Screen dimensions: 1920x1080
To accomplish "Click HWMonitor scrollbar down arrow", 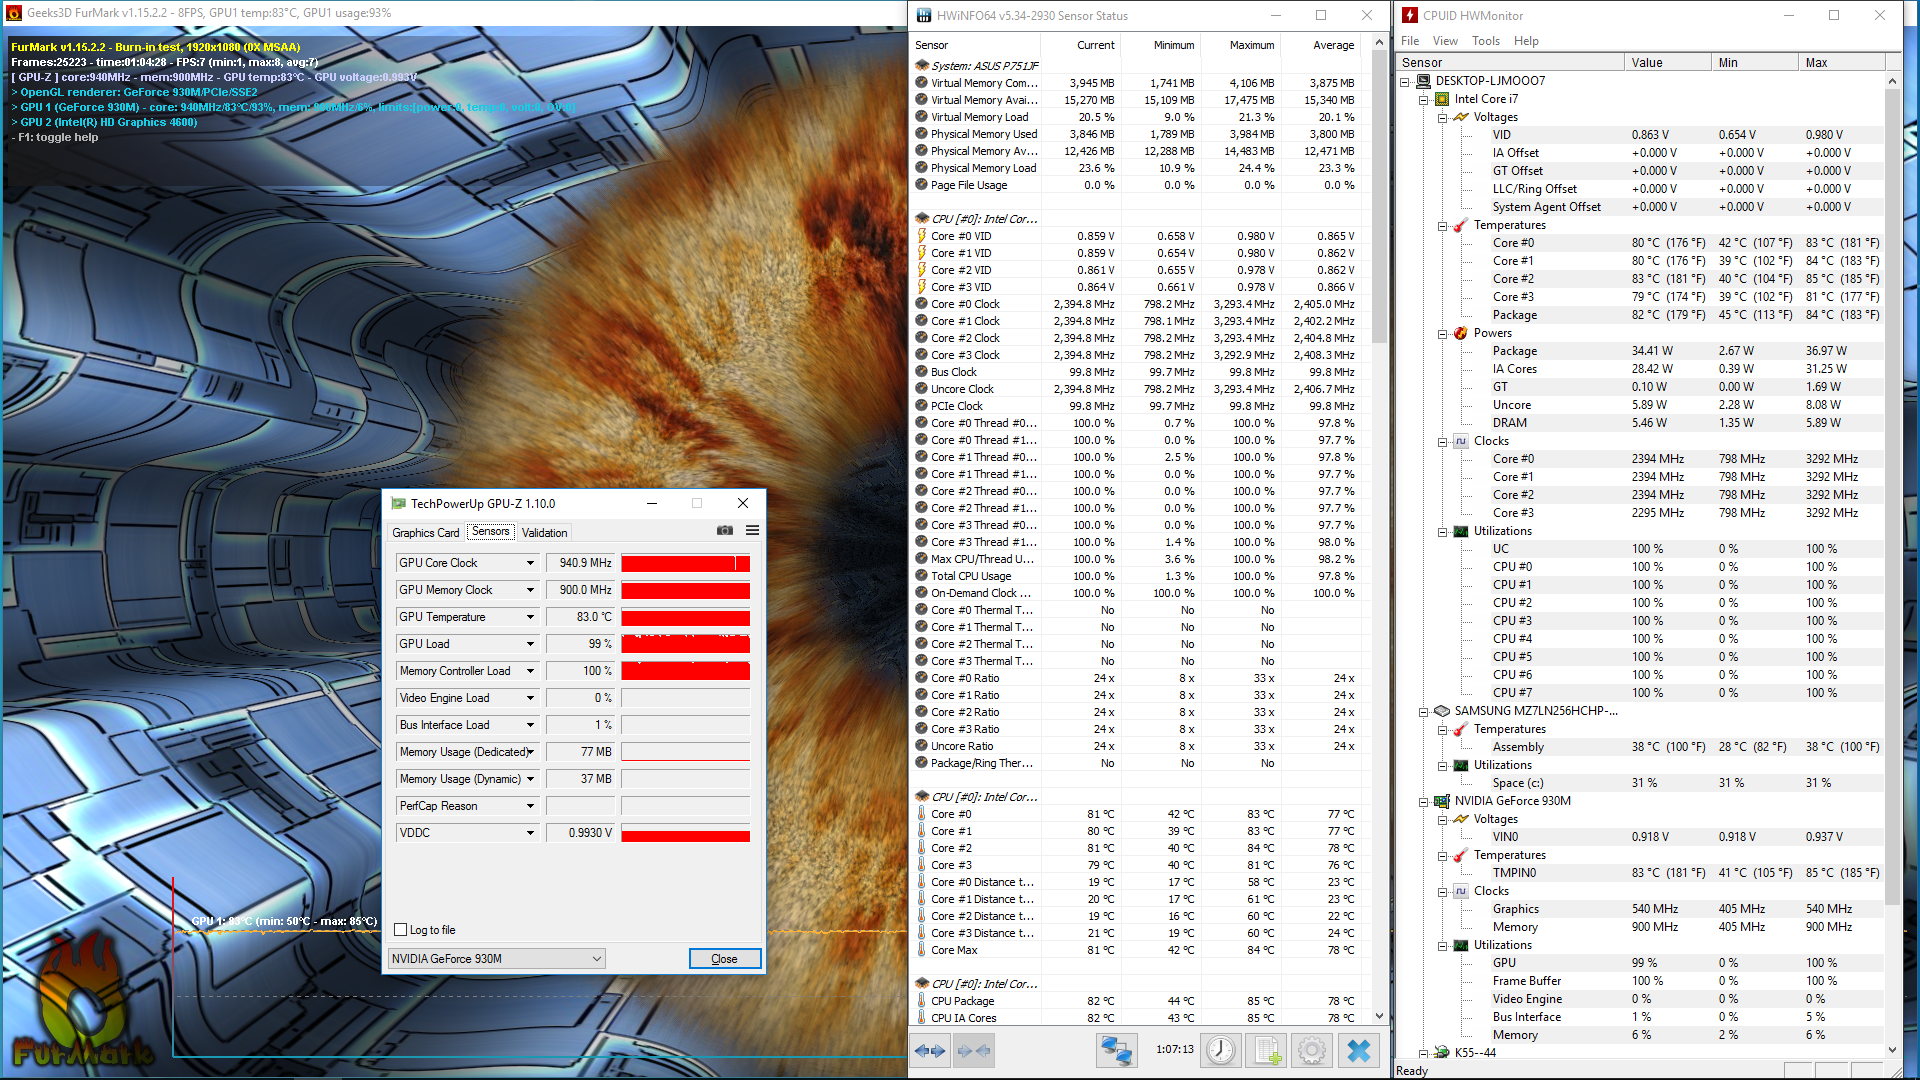I will pyautogui.click(x=1892, y=1050).
